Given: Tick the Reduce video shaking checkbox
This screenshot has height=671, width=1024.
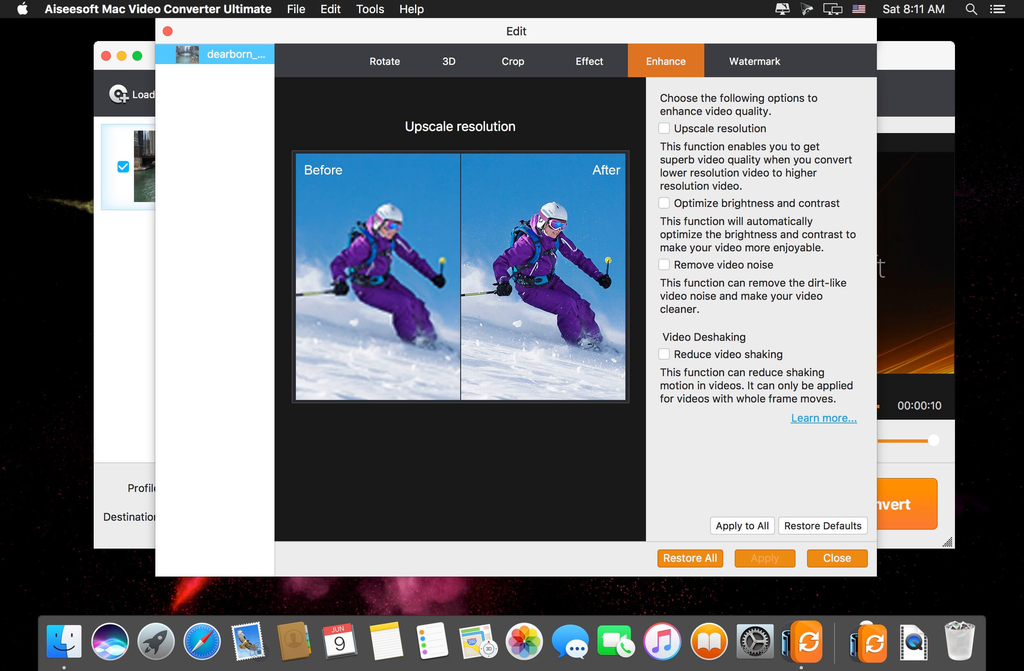Looking at the screenshot, I should click(x=664, y=353).
